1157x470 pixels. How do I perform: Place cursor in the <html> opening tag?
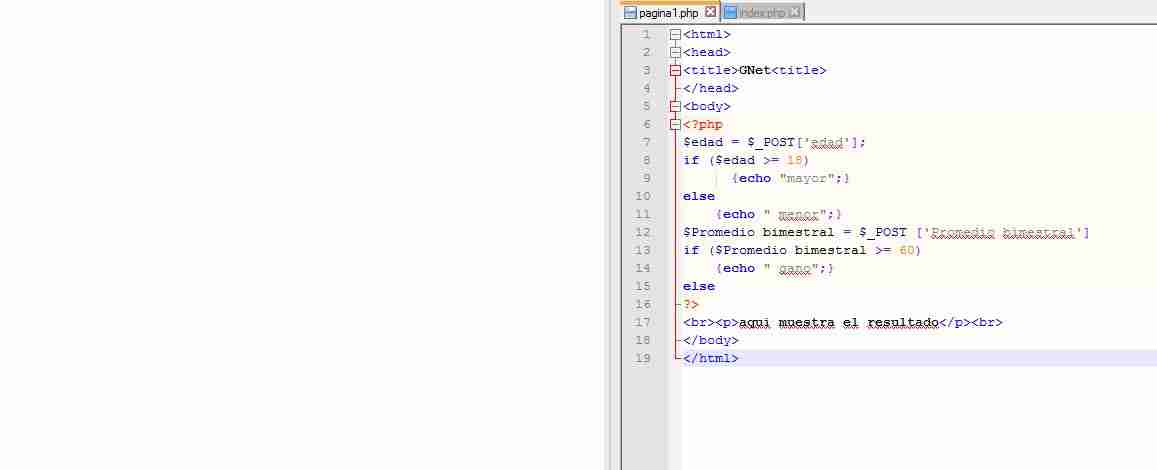[707, 35]
